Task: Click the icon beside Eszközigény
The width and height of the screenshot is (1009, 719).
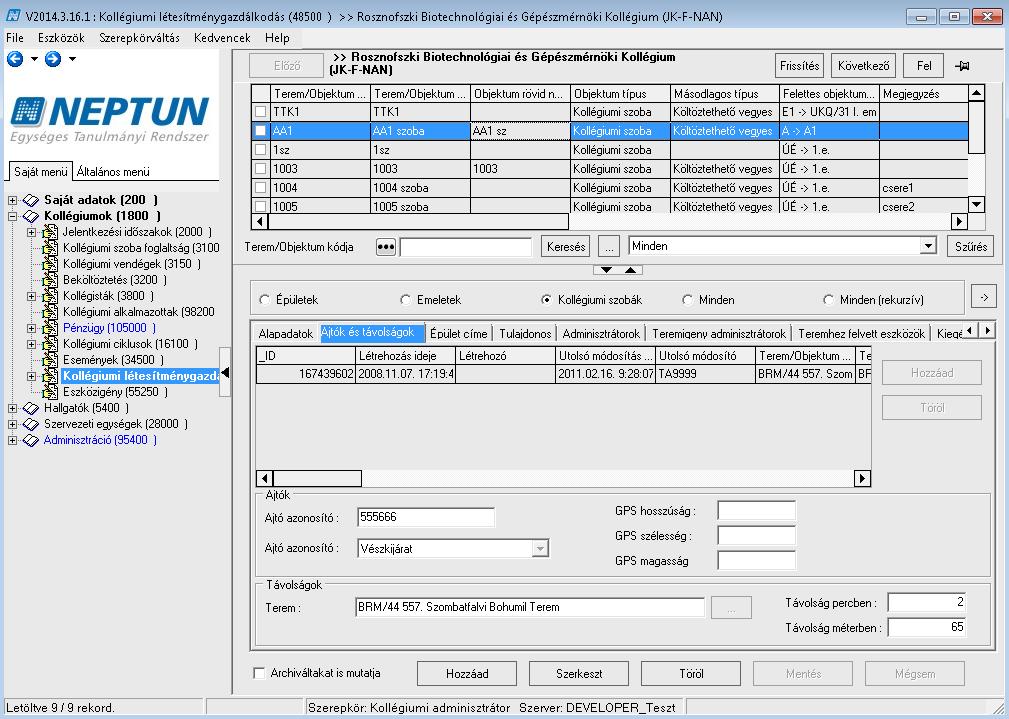Action: pos(50,392)
